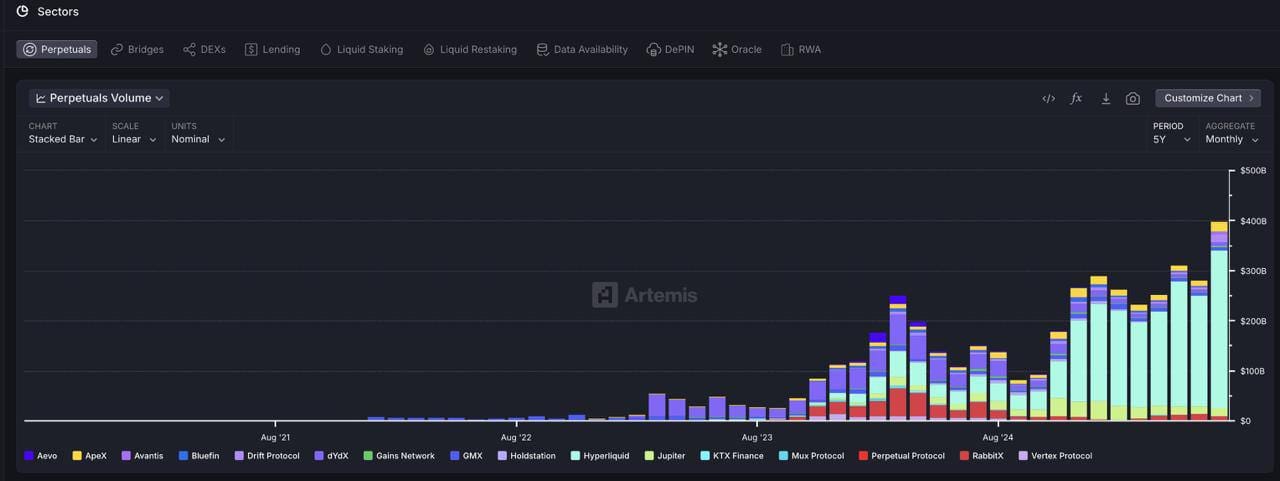1280x481 pixels.
Task: Click the DEXs share-nodes icon
Action: coord(189,49)
